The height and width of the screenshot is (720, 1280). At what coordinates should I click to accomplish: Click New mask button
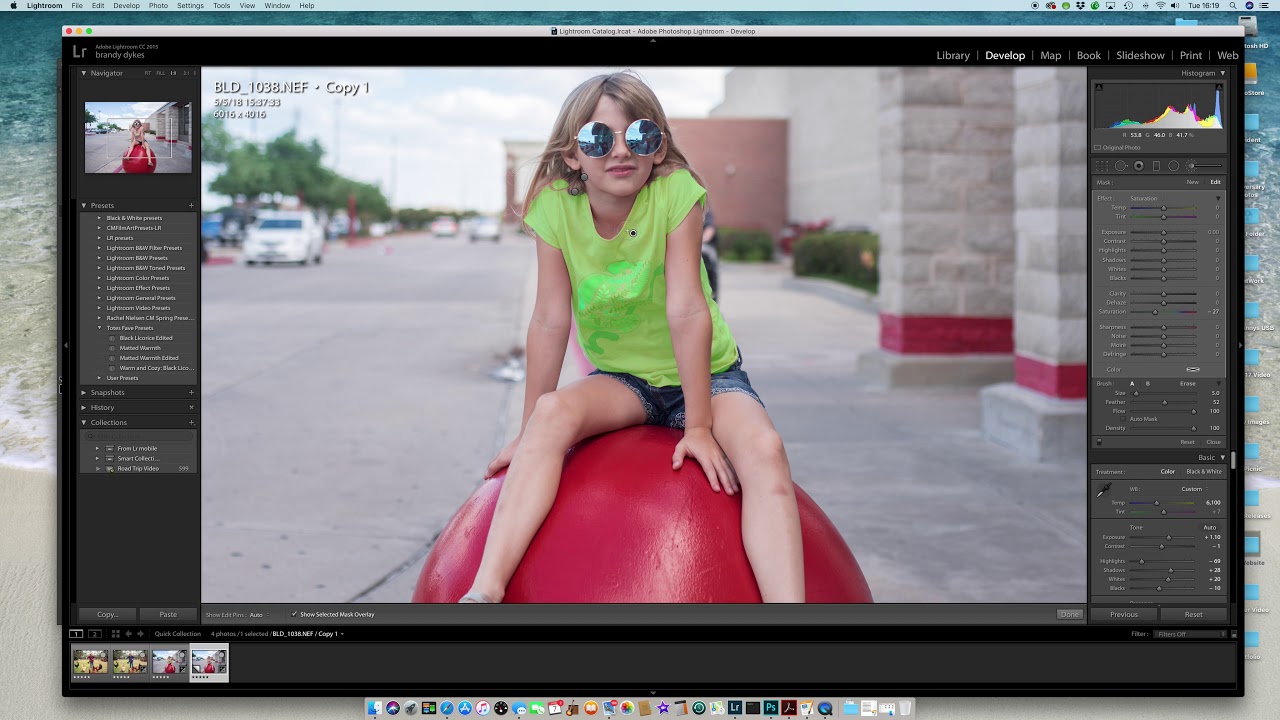(x=1192, y=182)
